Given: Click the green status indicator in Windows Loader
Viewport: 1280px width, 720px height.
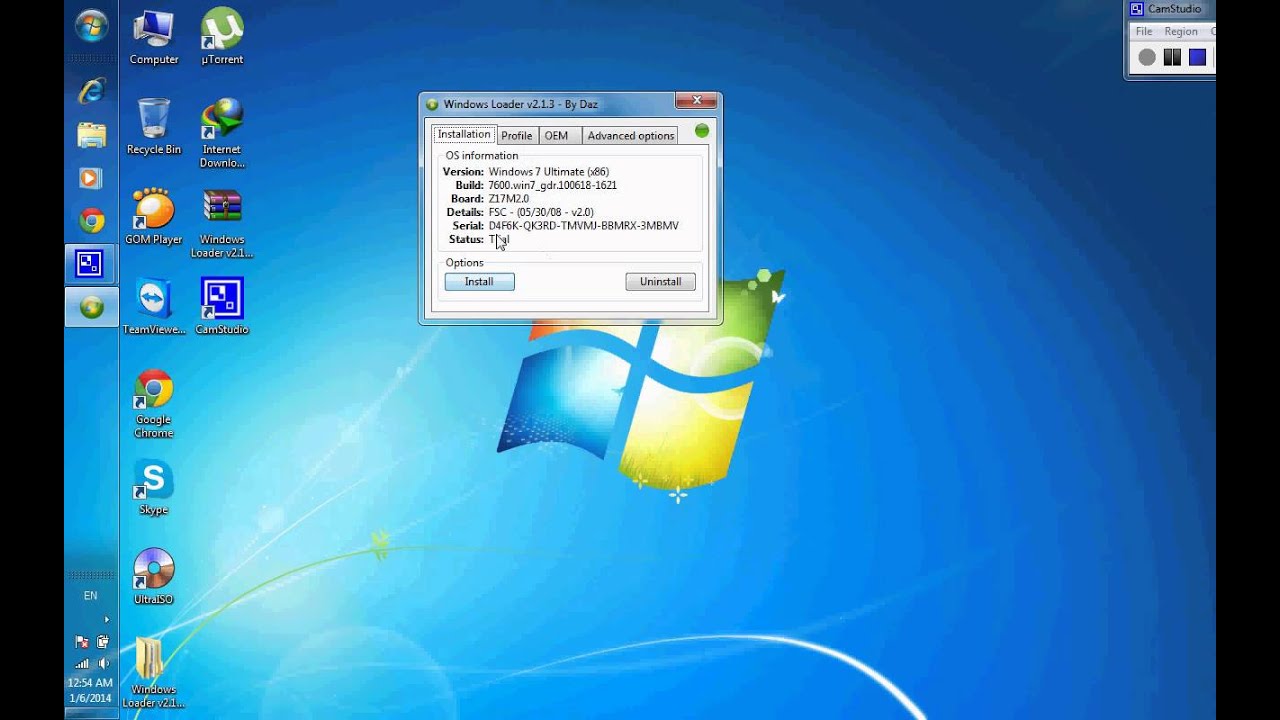Looking at the screenshot, I should (702, 130).
